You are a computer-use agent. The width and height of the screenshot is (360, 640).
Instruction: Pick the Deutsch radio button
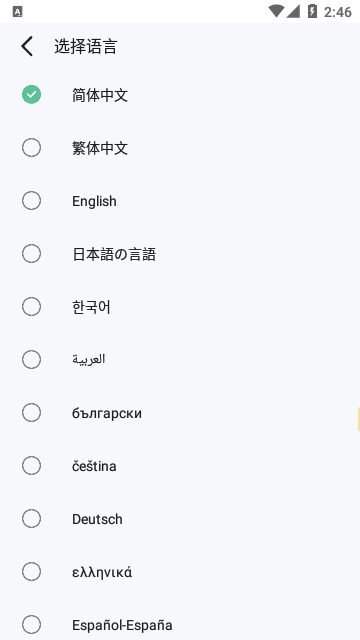coord(31,519)
